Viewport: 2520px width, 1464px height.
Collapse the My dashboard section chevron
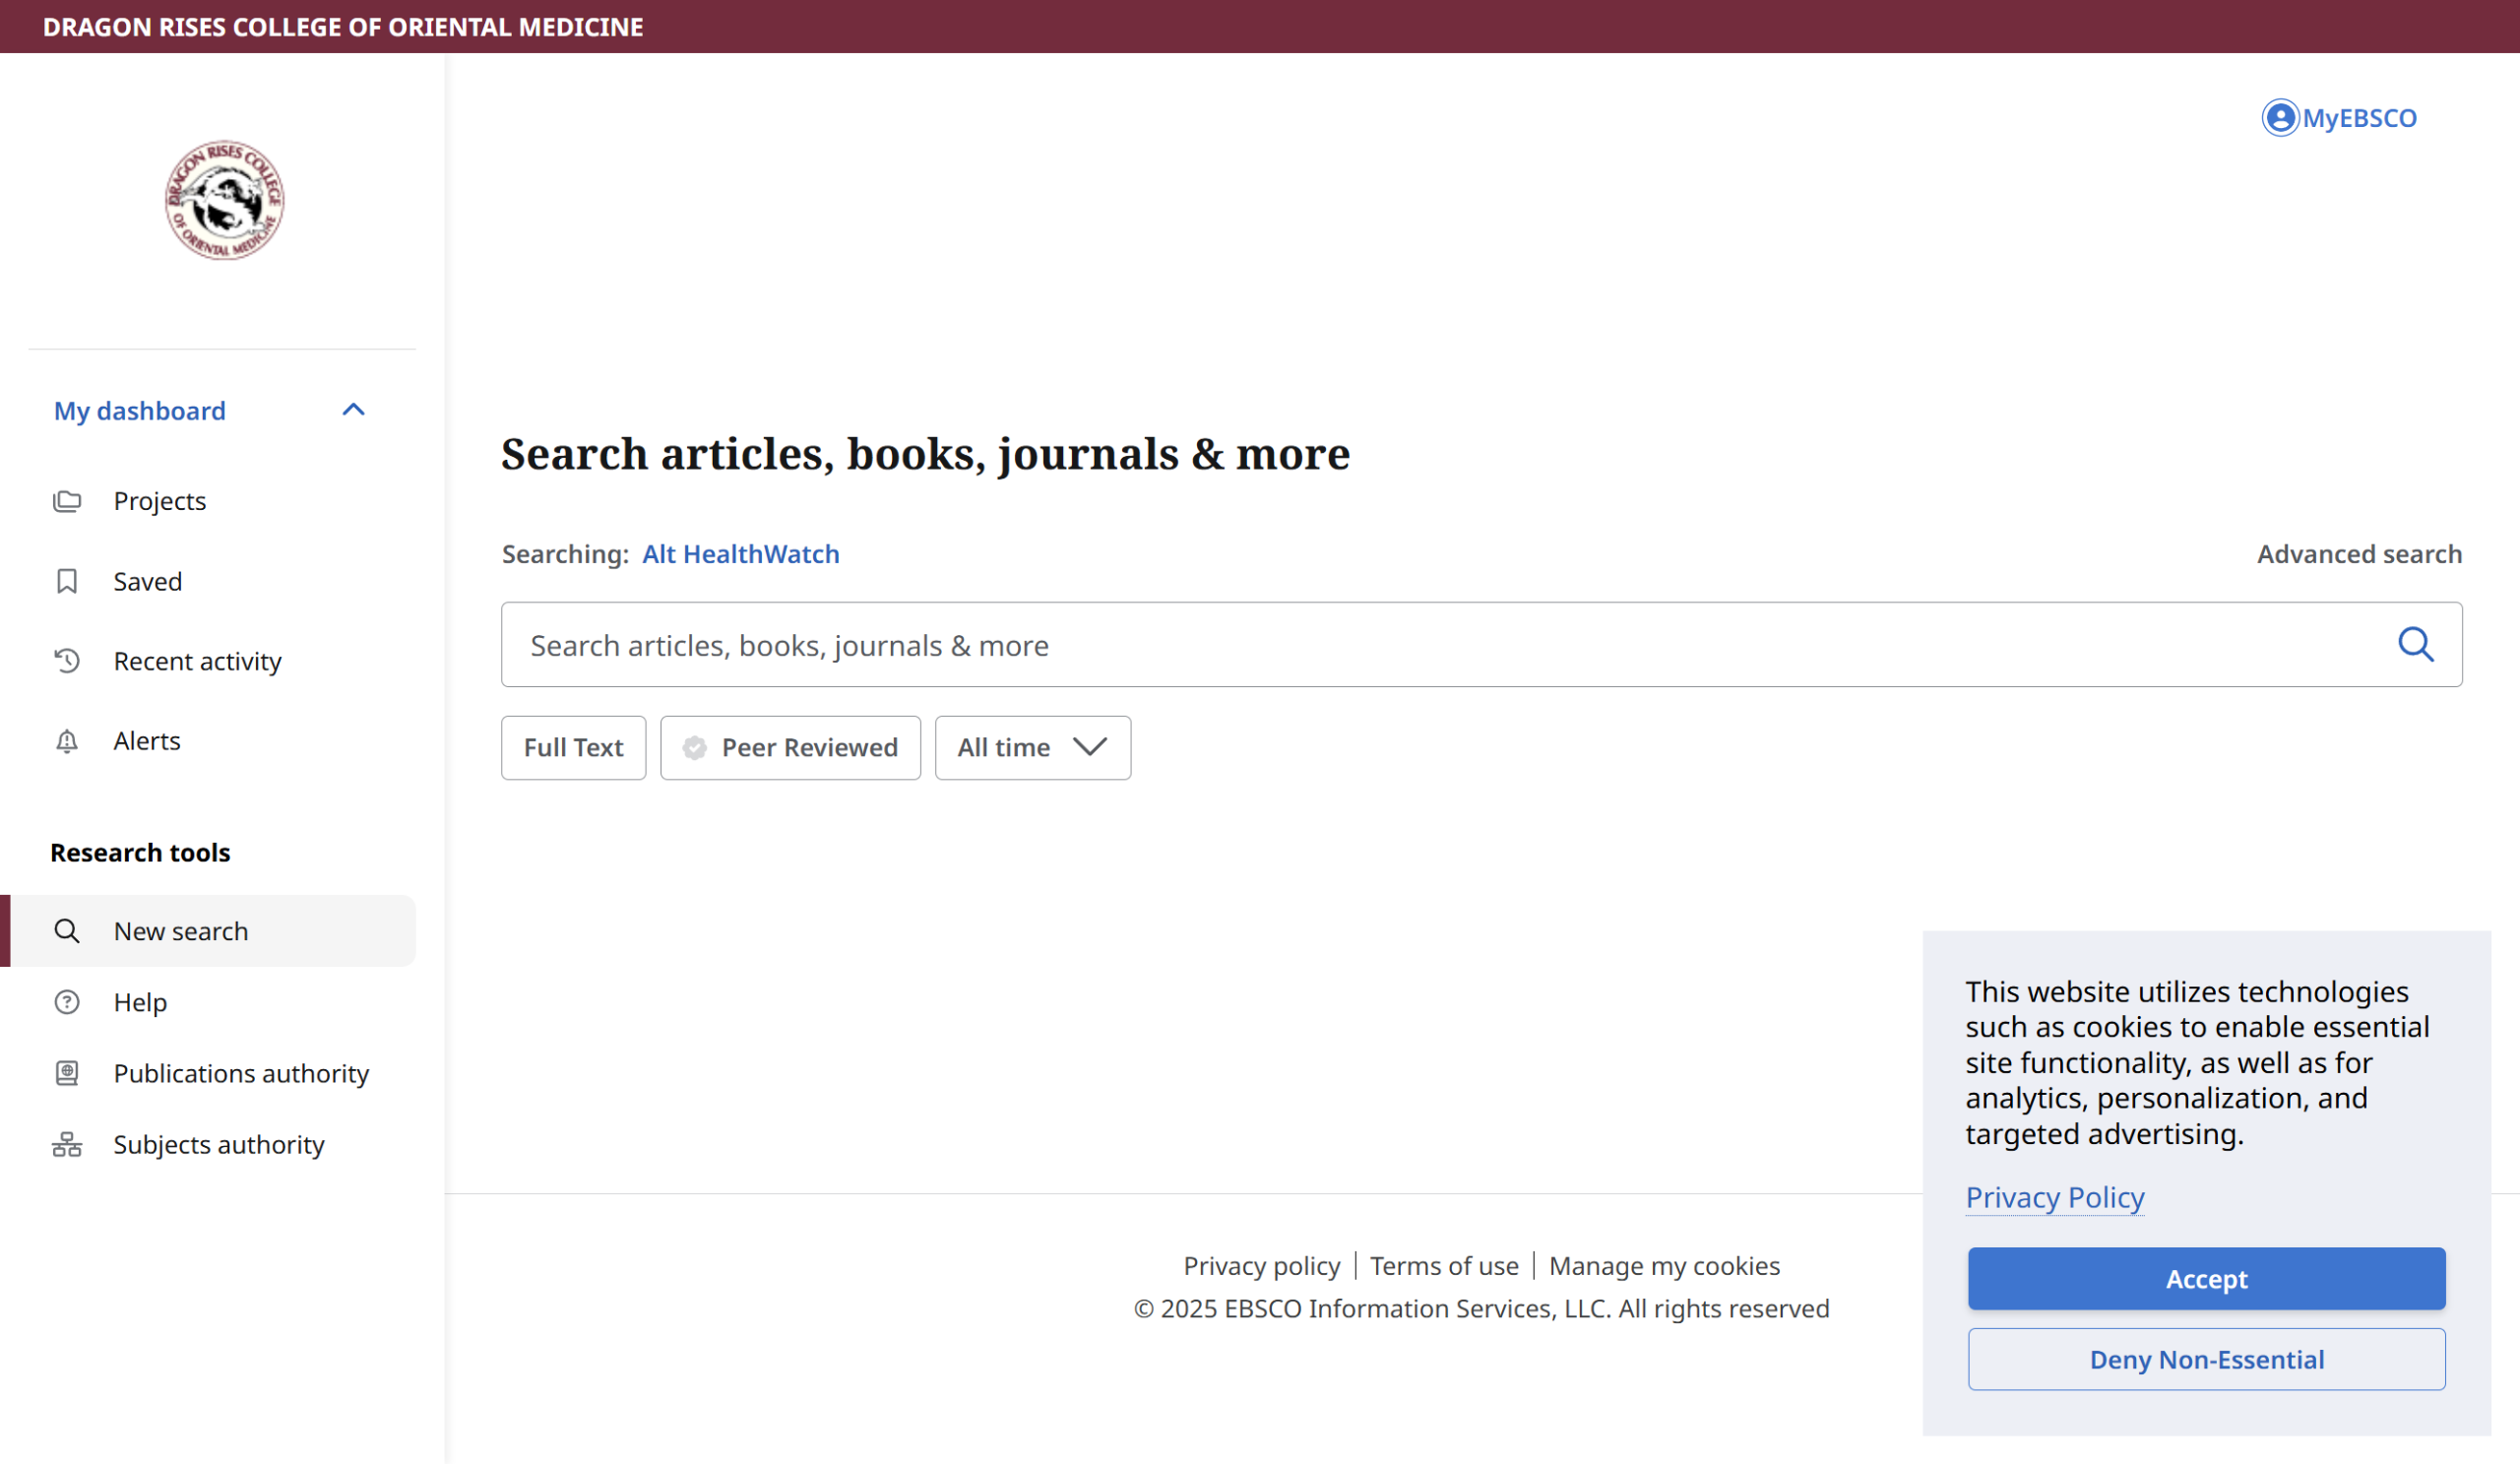click(353, 410)
